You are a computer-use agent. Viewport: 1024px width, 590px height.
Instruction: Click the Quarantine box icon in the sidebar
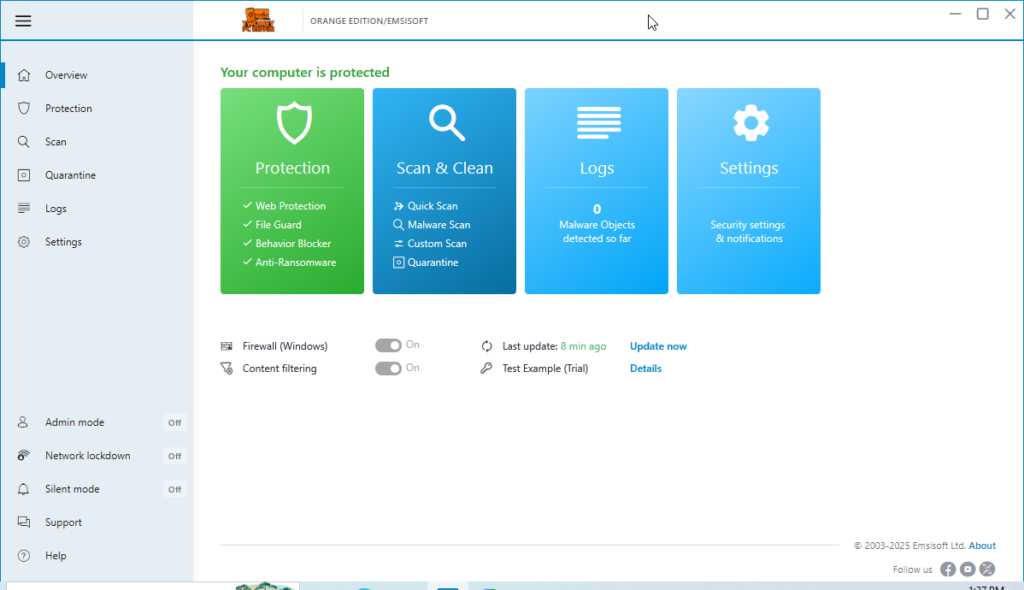coord(24,175)
